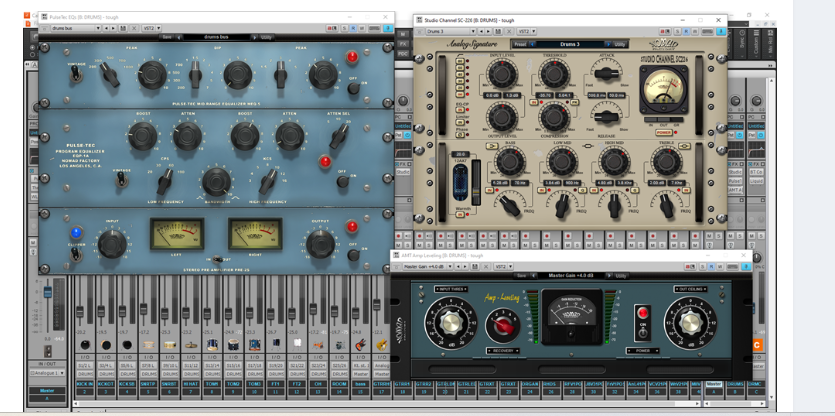
Task: Open the PulseTec preset dropdown showing drums bus
Action: 76,28
